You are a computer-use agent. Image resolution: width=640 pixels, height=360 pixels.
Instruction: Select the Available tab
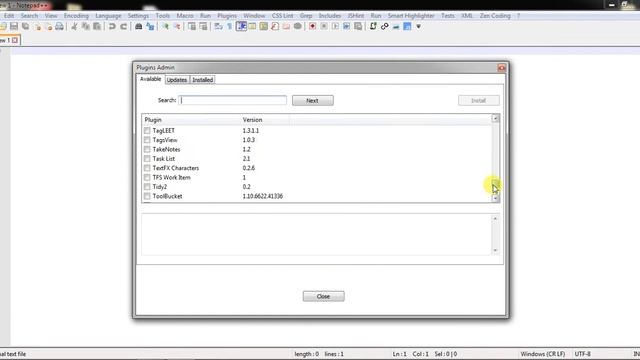pos(151,79)
